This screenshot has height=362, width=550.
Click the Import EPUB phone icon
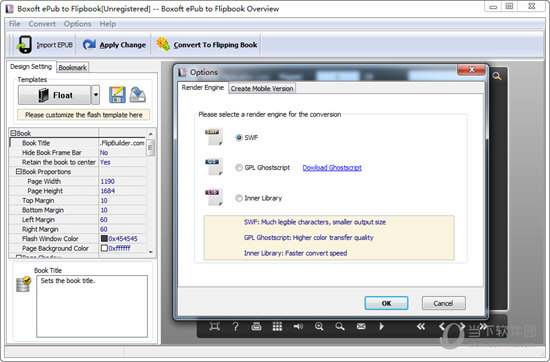25,45
